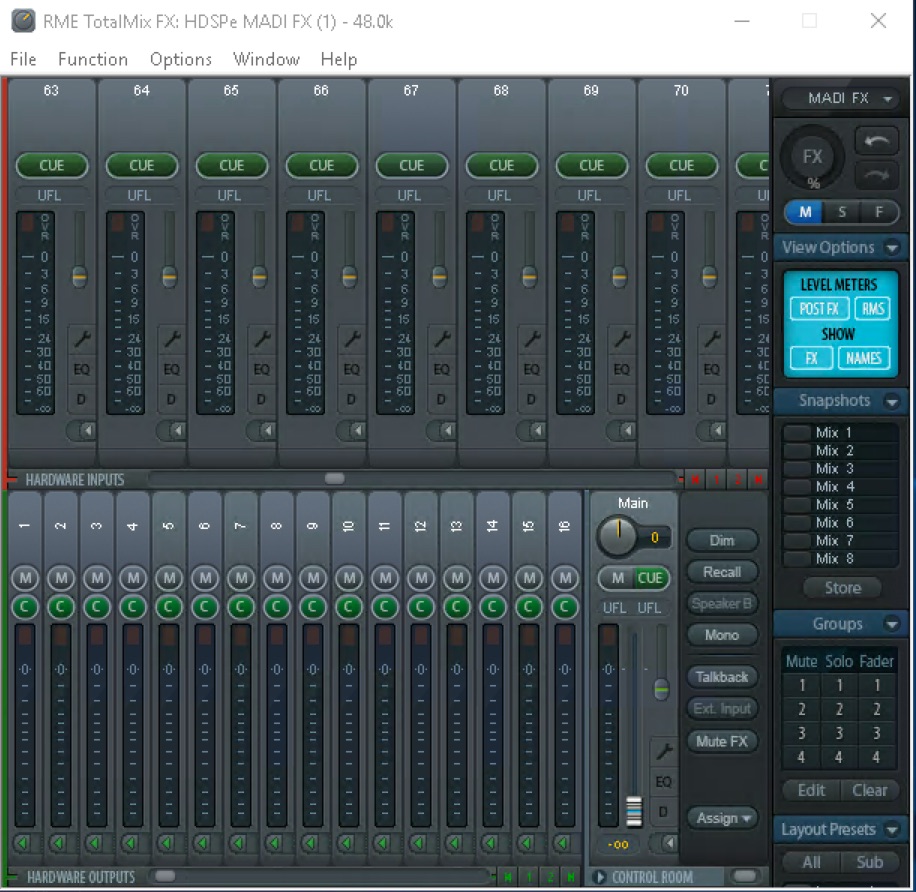Toggle CUE on input channel 63
The height and width of the screenshot is (892, 916).
51,165
